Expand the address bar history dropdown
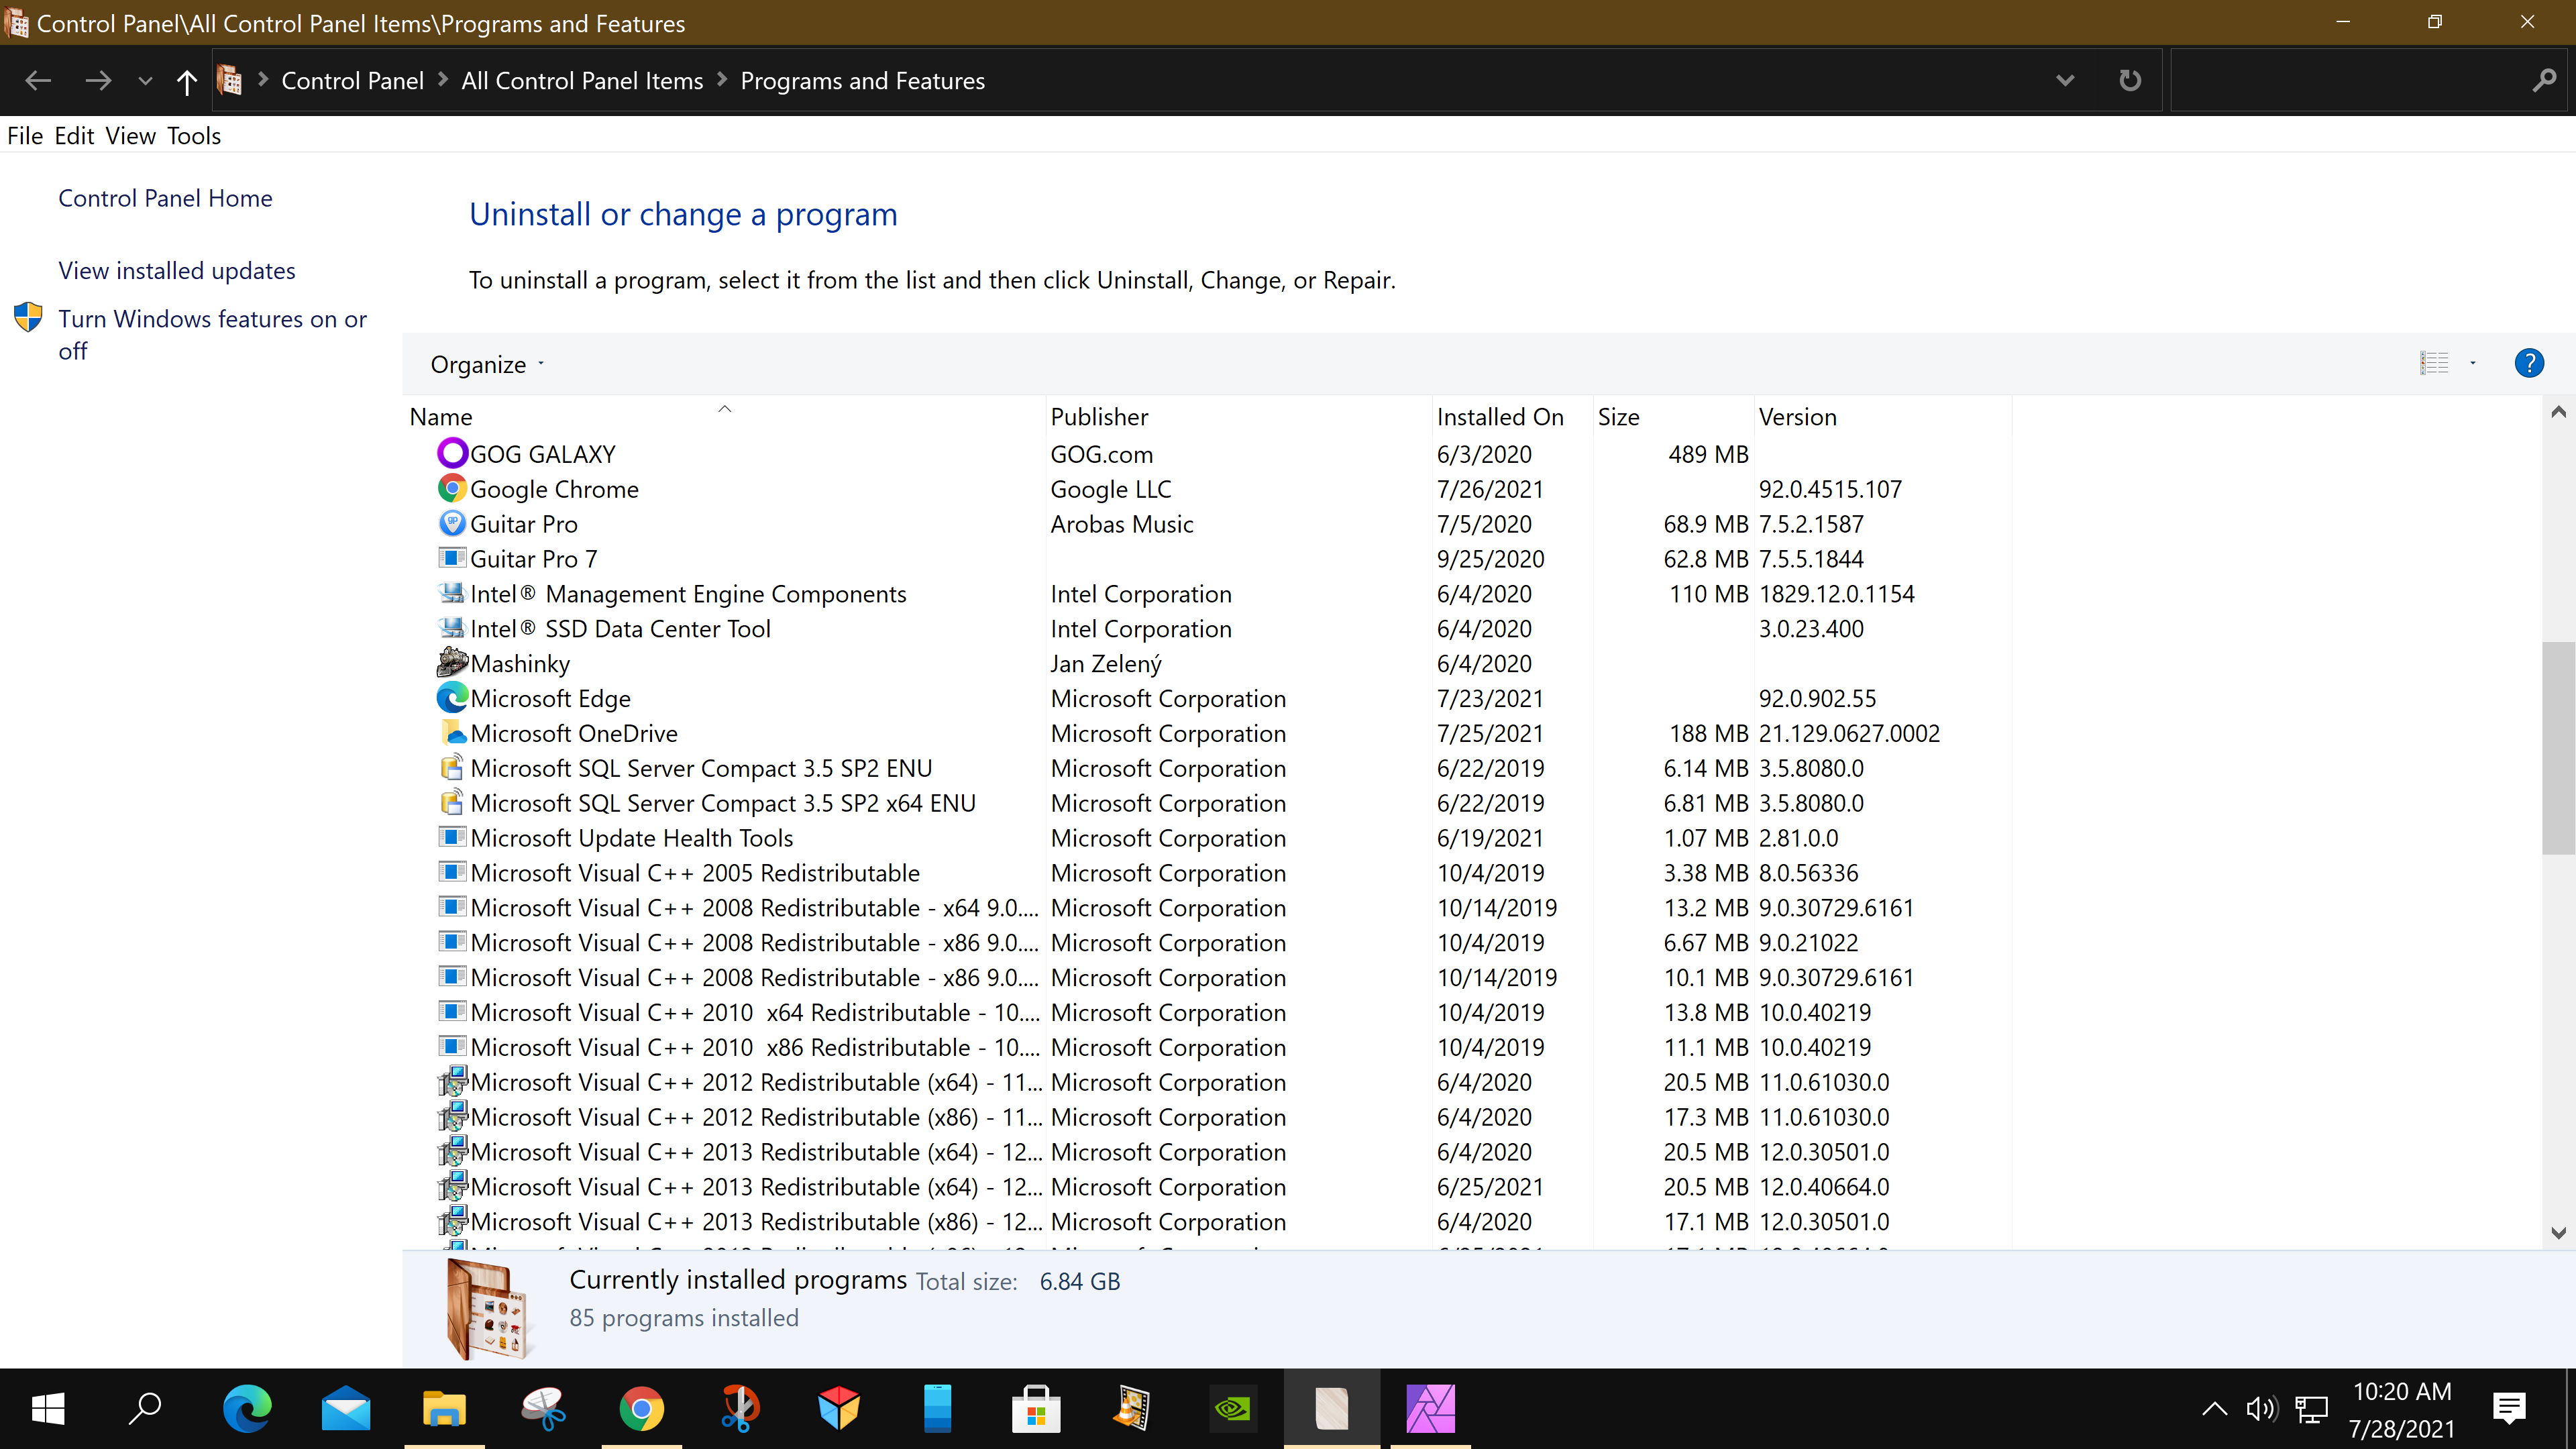Screen dimensions: 2576x1449 click(2065, 81)
